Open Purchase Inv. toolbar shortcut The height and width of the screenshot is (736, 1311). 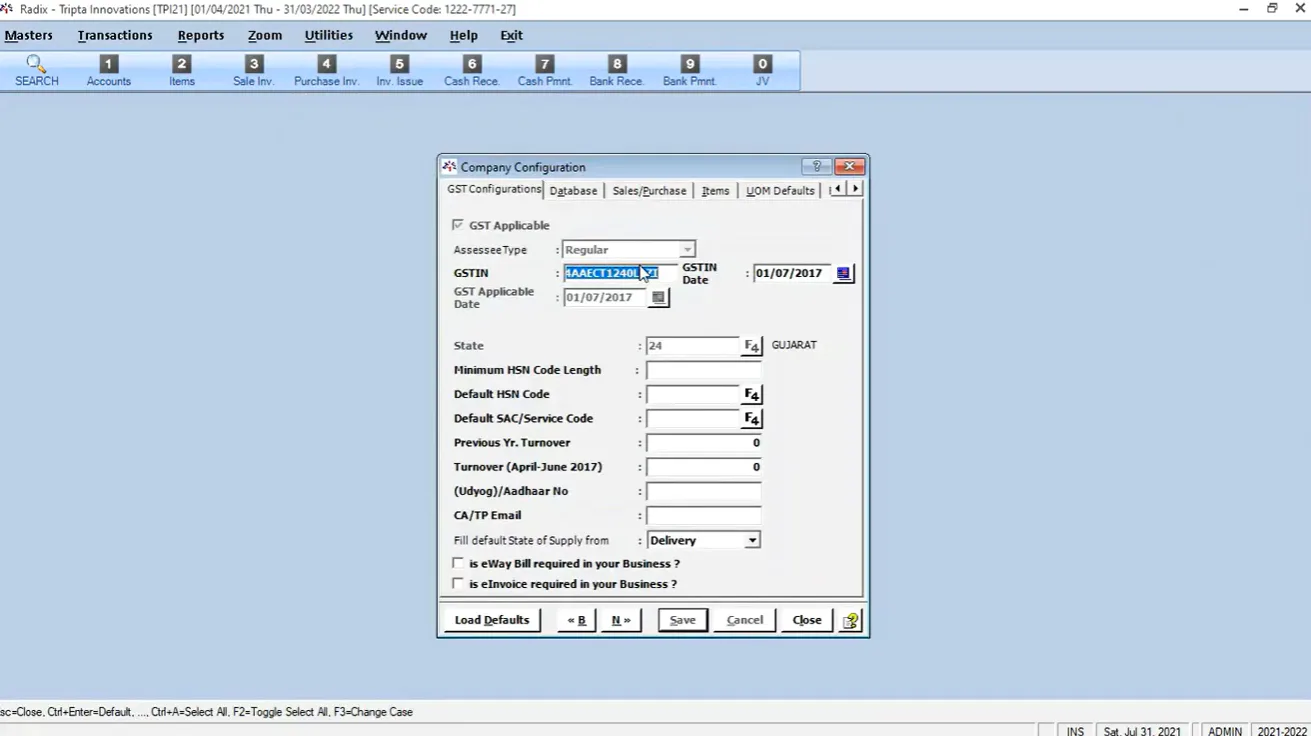pos(326,71)
